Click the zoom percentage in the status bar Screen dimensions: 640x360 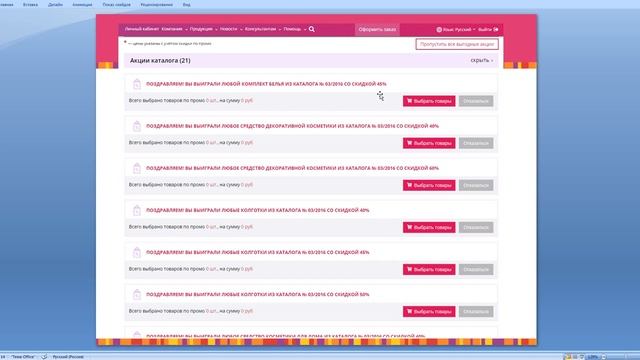pos(593,357)
